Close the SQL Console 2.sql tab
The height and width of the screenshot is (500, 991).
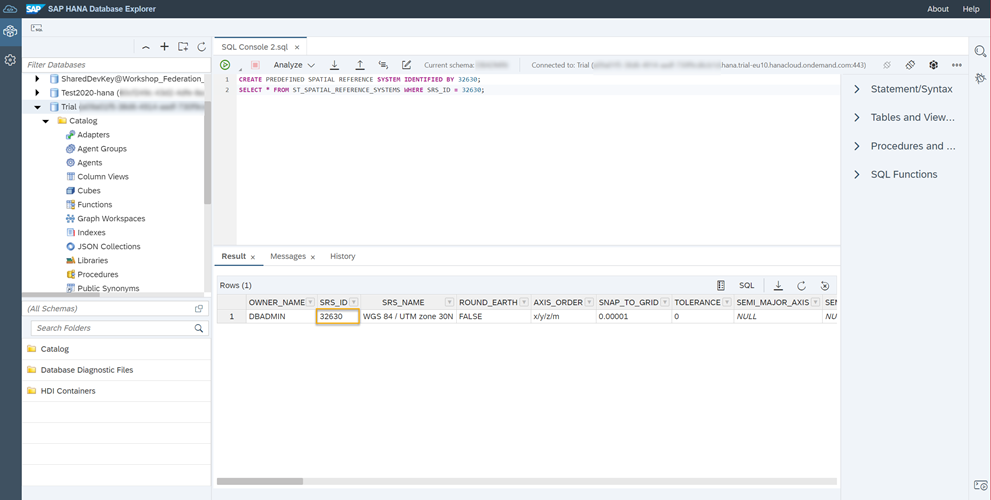297,47
